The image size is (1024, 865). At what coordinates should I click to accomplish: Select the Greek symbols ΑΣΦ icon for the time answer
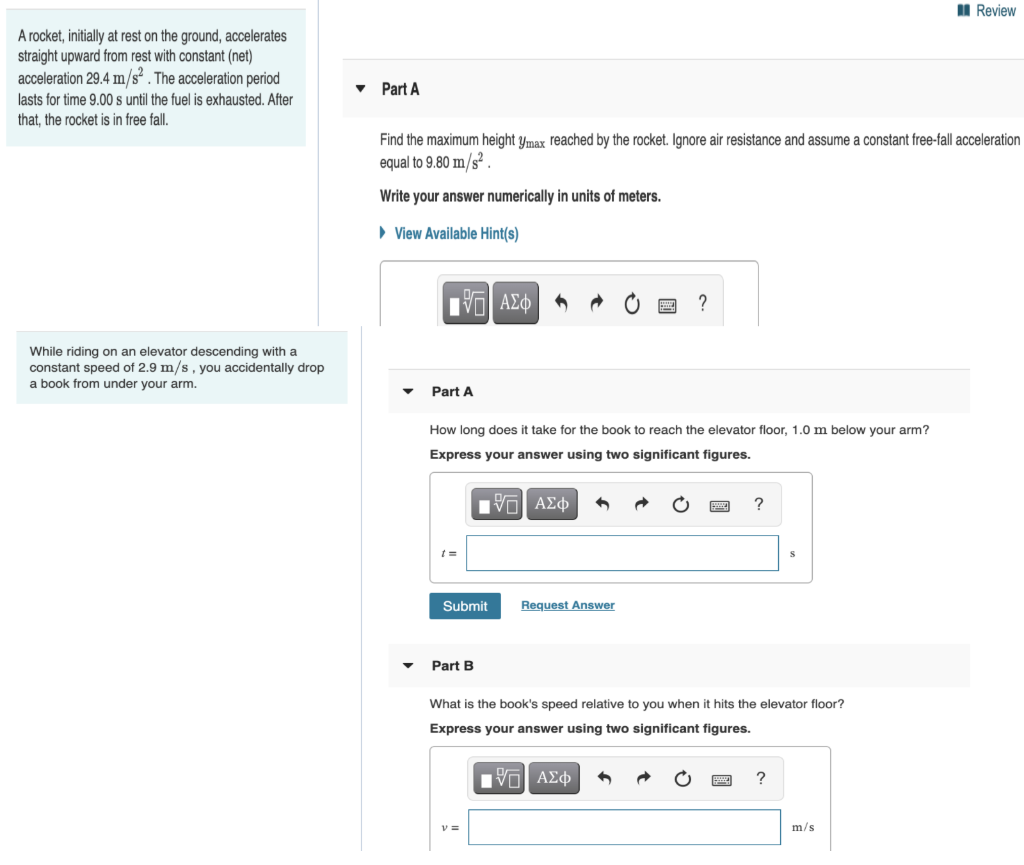pos(552,503)
